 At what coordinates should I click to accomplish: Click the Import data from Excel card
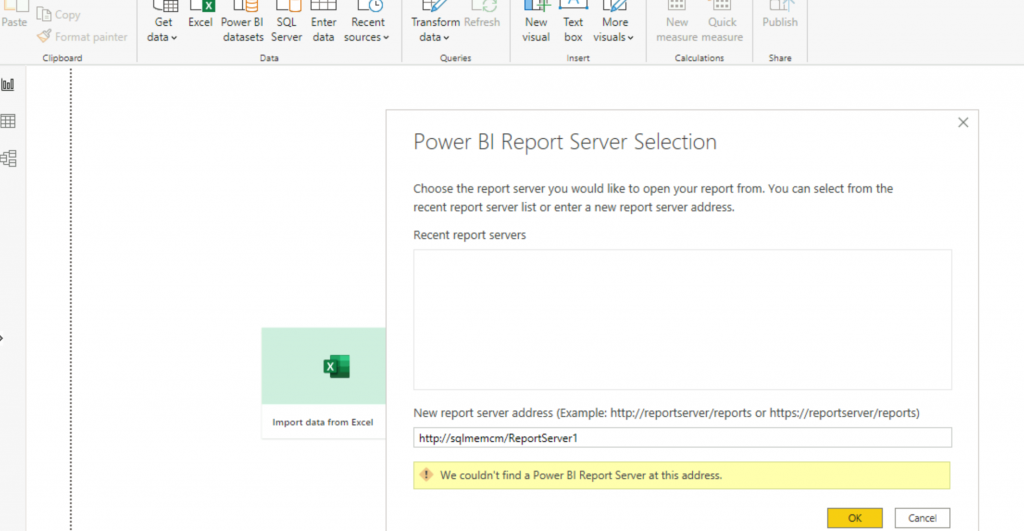point(323,383)
